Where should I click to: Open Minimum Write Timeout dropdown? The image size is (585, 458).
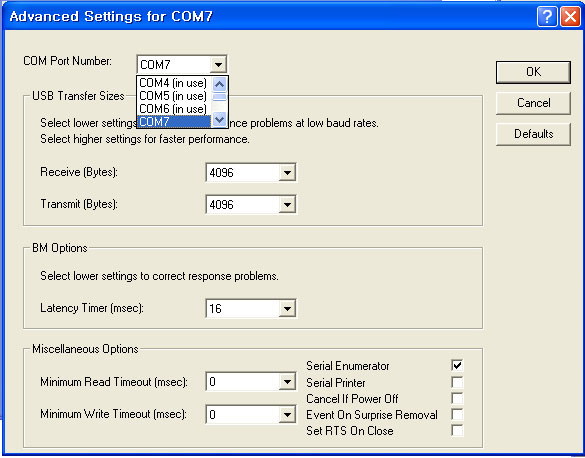[x=287, y=414]
